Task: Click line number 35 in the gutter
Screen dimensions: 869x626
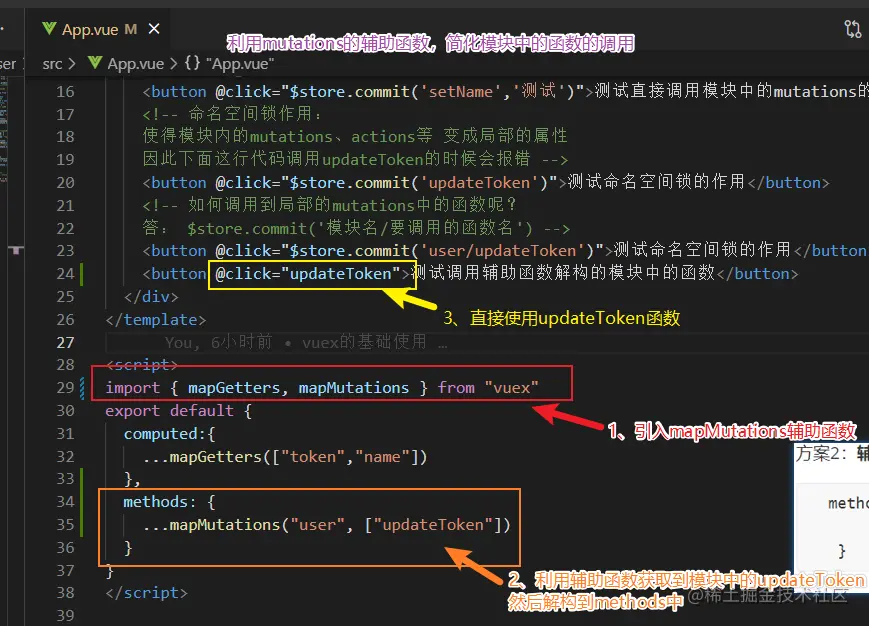Action: point(65,525)
